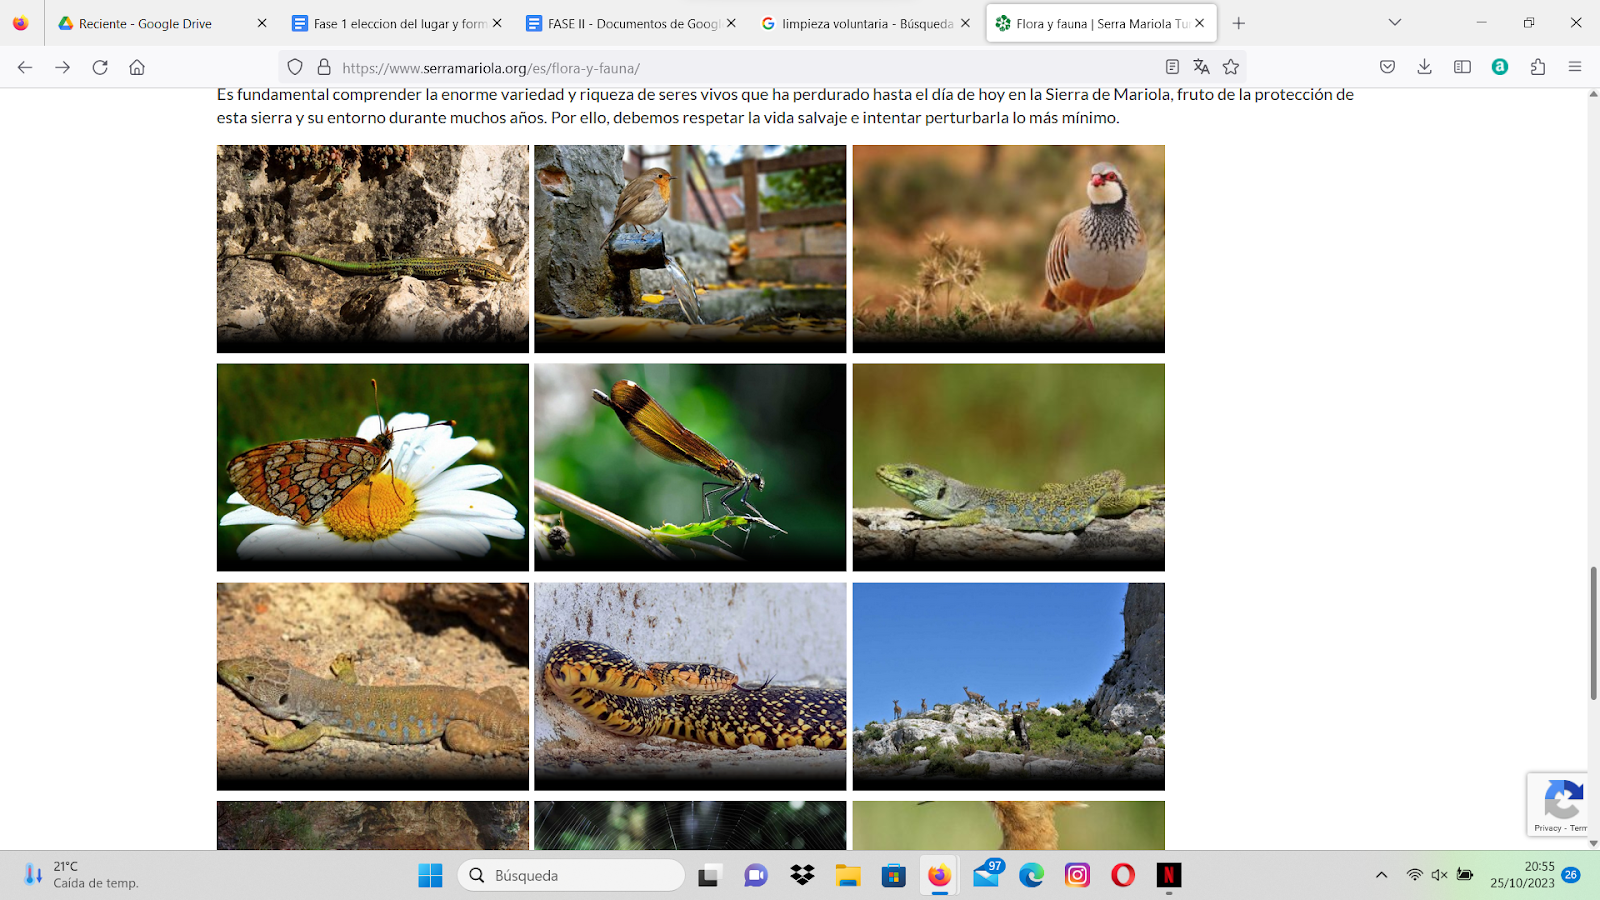Open Wi-Fi network settings in tray

(1414, 875)
